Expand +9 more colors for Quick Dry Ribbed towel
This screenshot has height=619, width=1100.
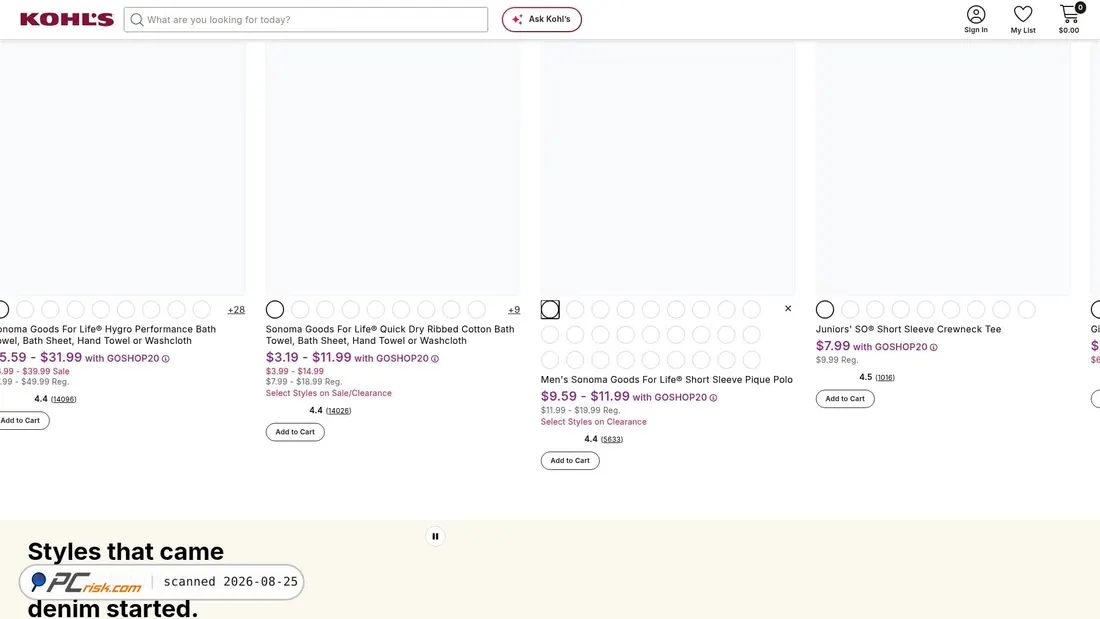514,310
